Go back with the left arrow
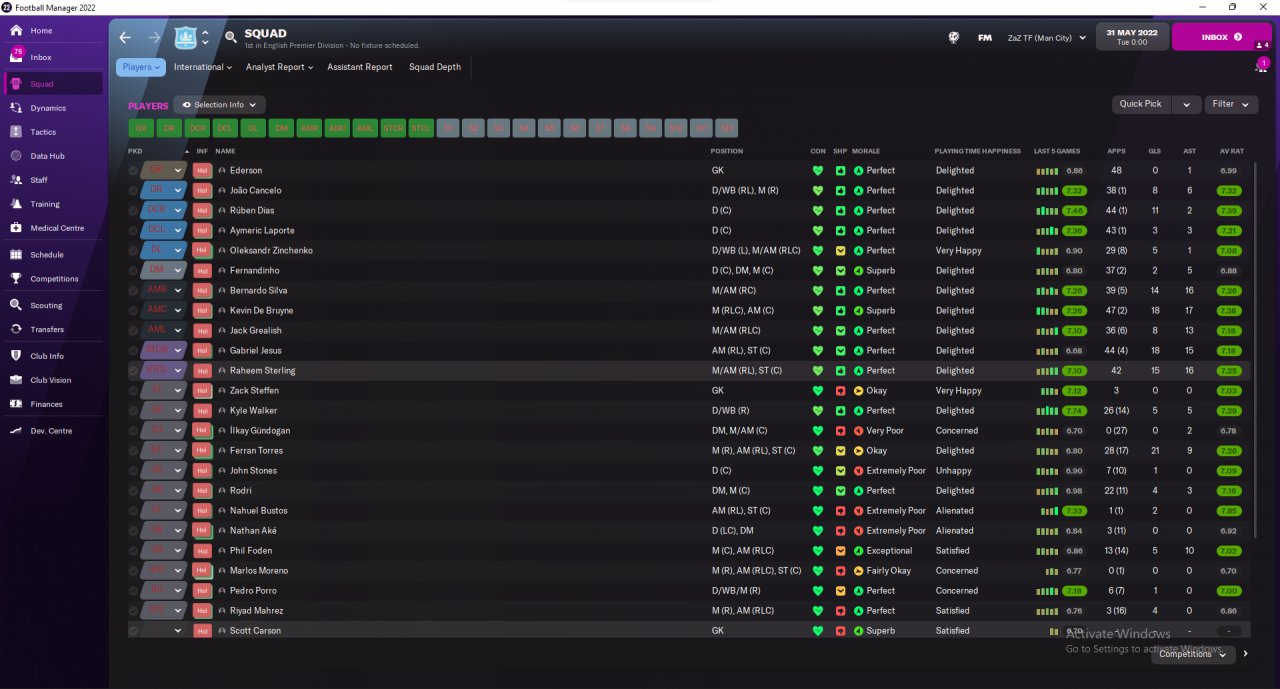 125,38
